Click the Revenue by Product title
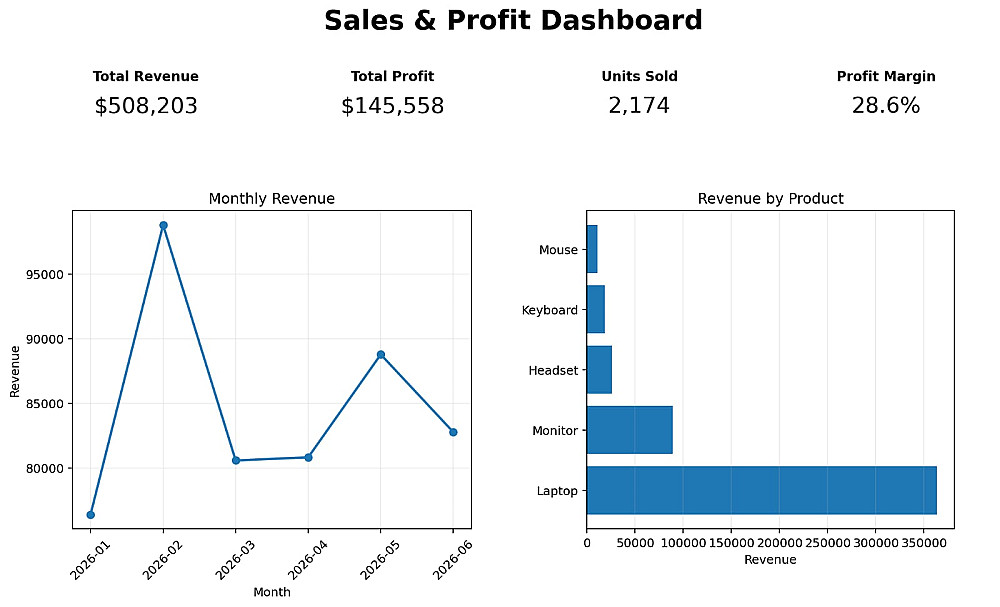This screenshot has height=607, width=1000. (x=770, y=199)
